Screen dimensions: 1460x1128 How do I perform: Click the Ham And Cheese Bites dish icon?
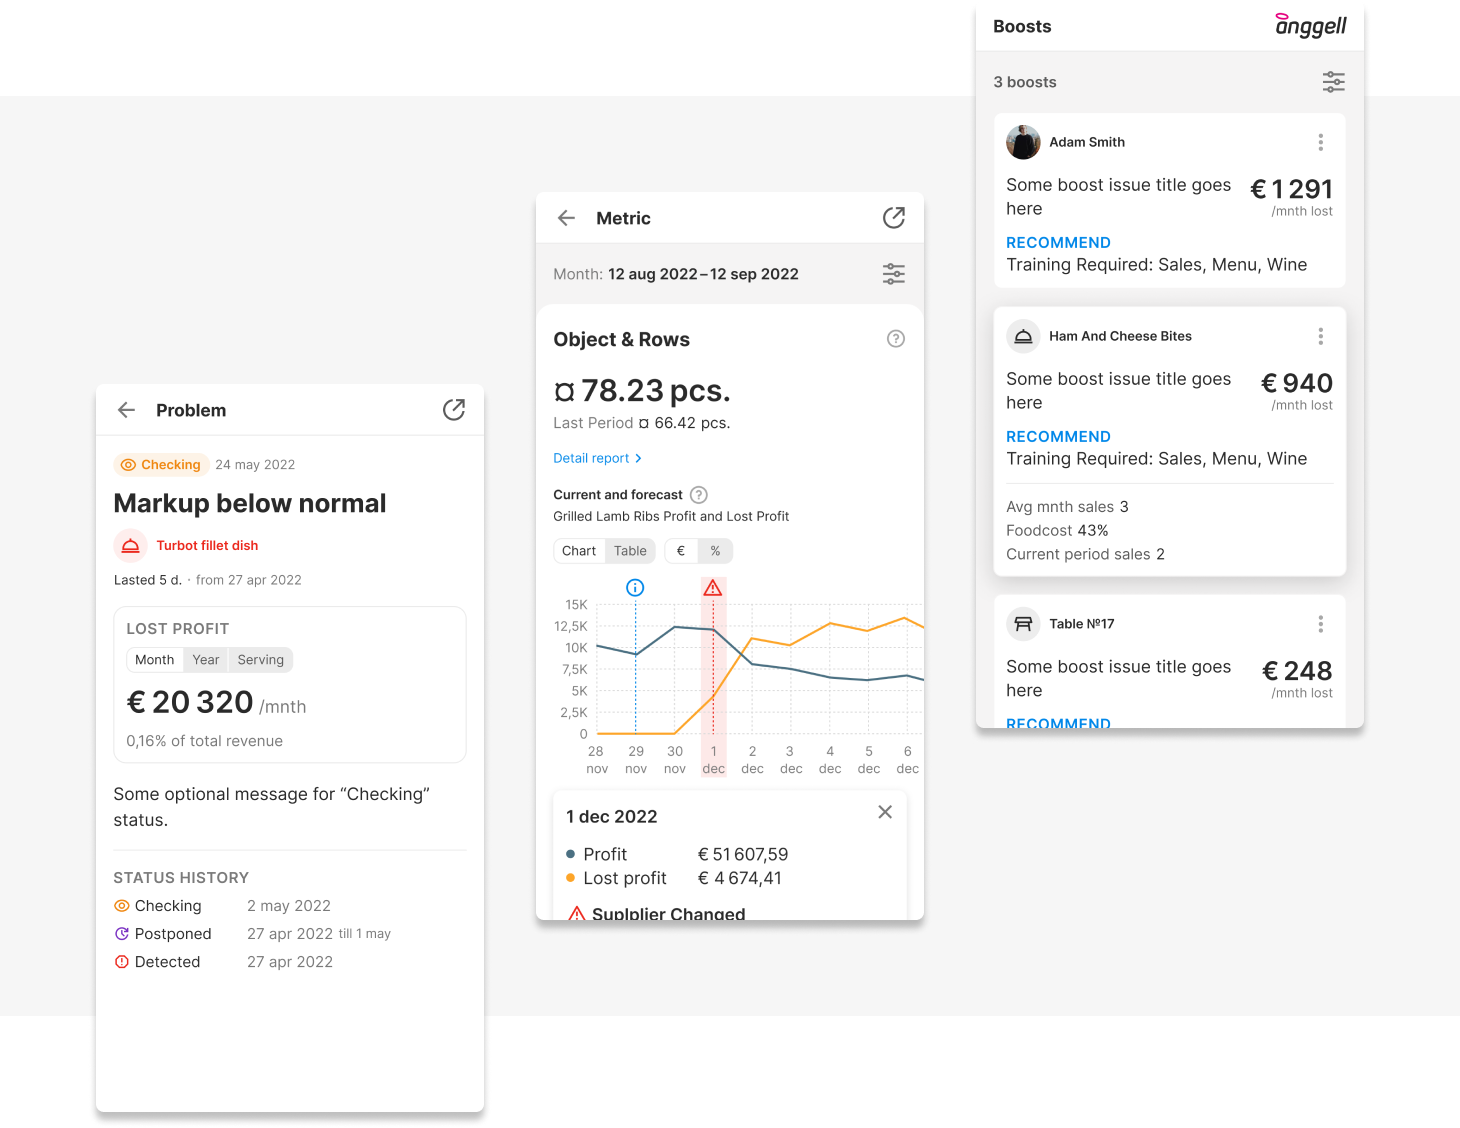pos(1023,336)
